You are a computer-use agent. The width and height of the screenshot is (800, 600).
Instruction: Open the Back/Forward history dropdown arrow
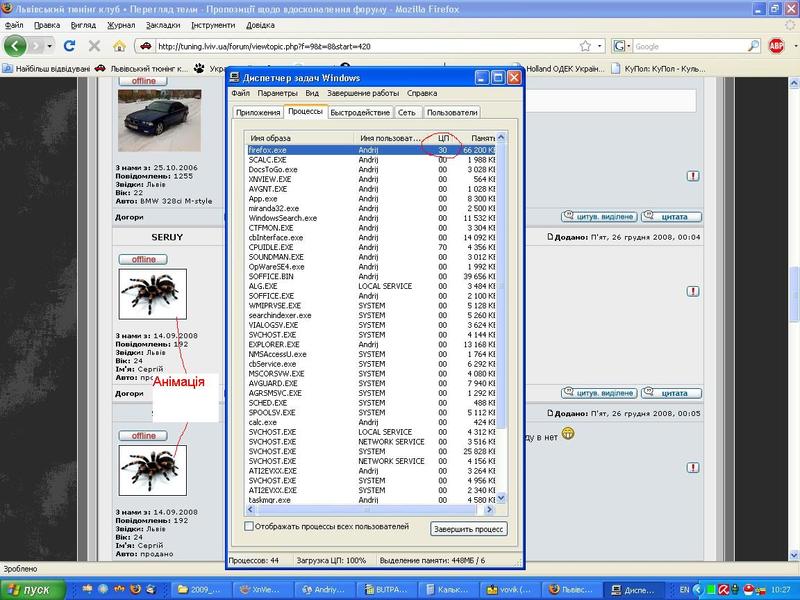click(49, 46)
